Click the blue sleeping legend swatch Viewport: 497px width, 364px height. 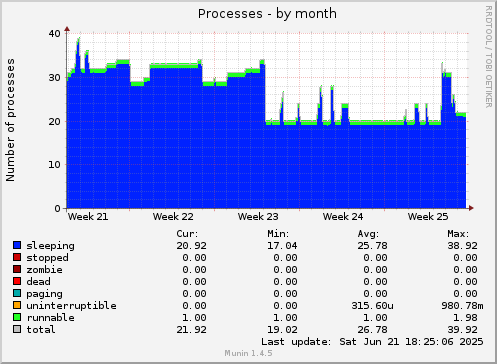point(17,245)
